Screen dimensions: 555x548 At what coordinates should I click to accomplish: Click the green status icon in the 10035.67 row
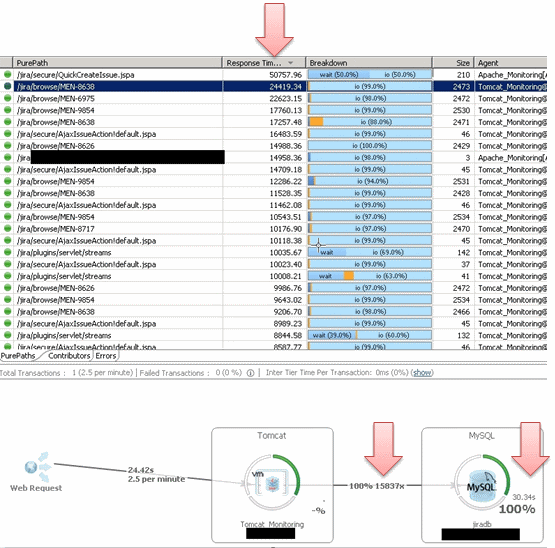point(7,252)
